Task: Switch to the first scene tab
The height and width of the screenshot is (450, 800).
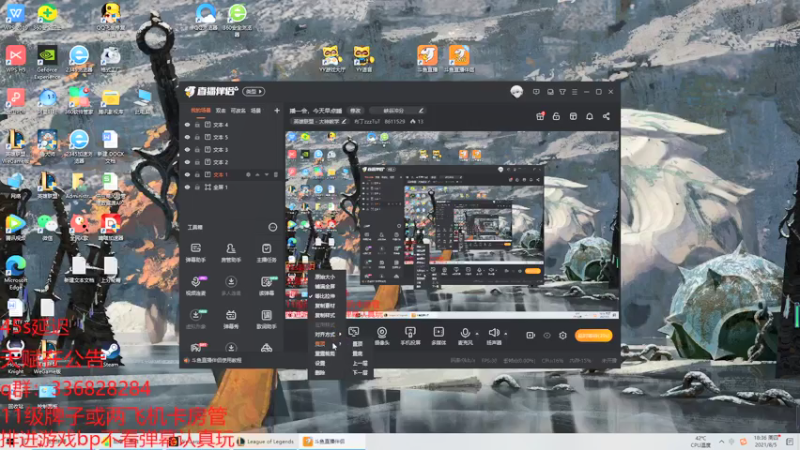Action: pos(201,110)
